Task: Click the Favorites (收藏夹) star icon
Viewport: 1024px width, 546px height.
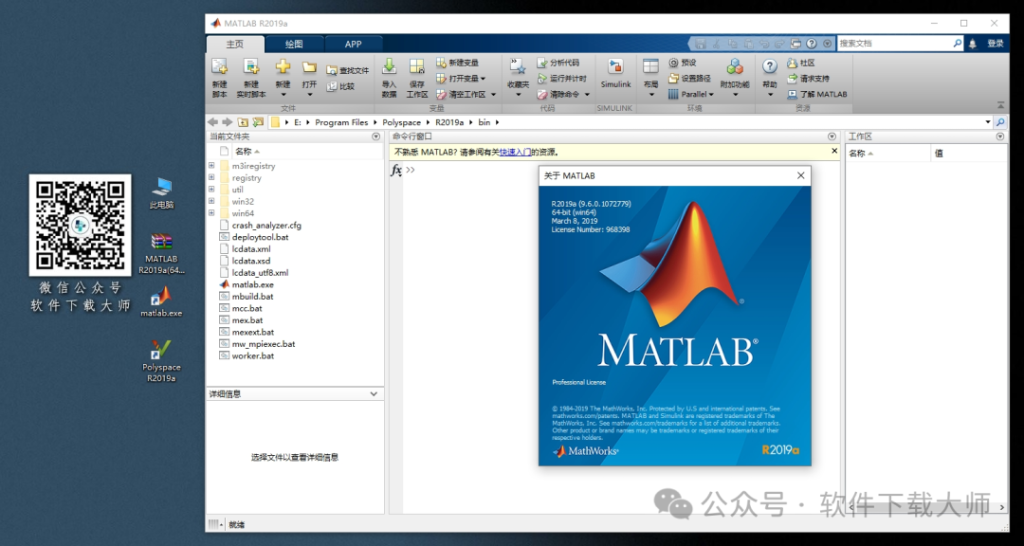Action: click(518, 66)
